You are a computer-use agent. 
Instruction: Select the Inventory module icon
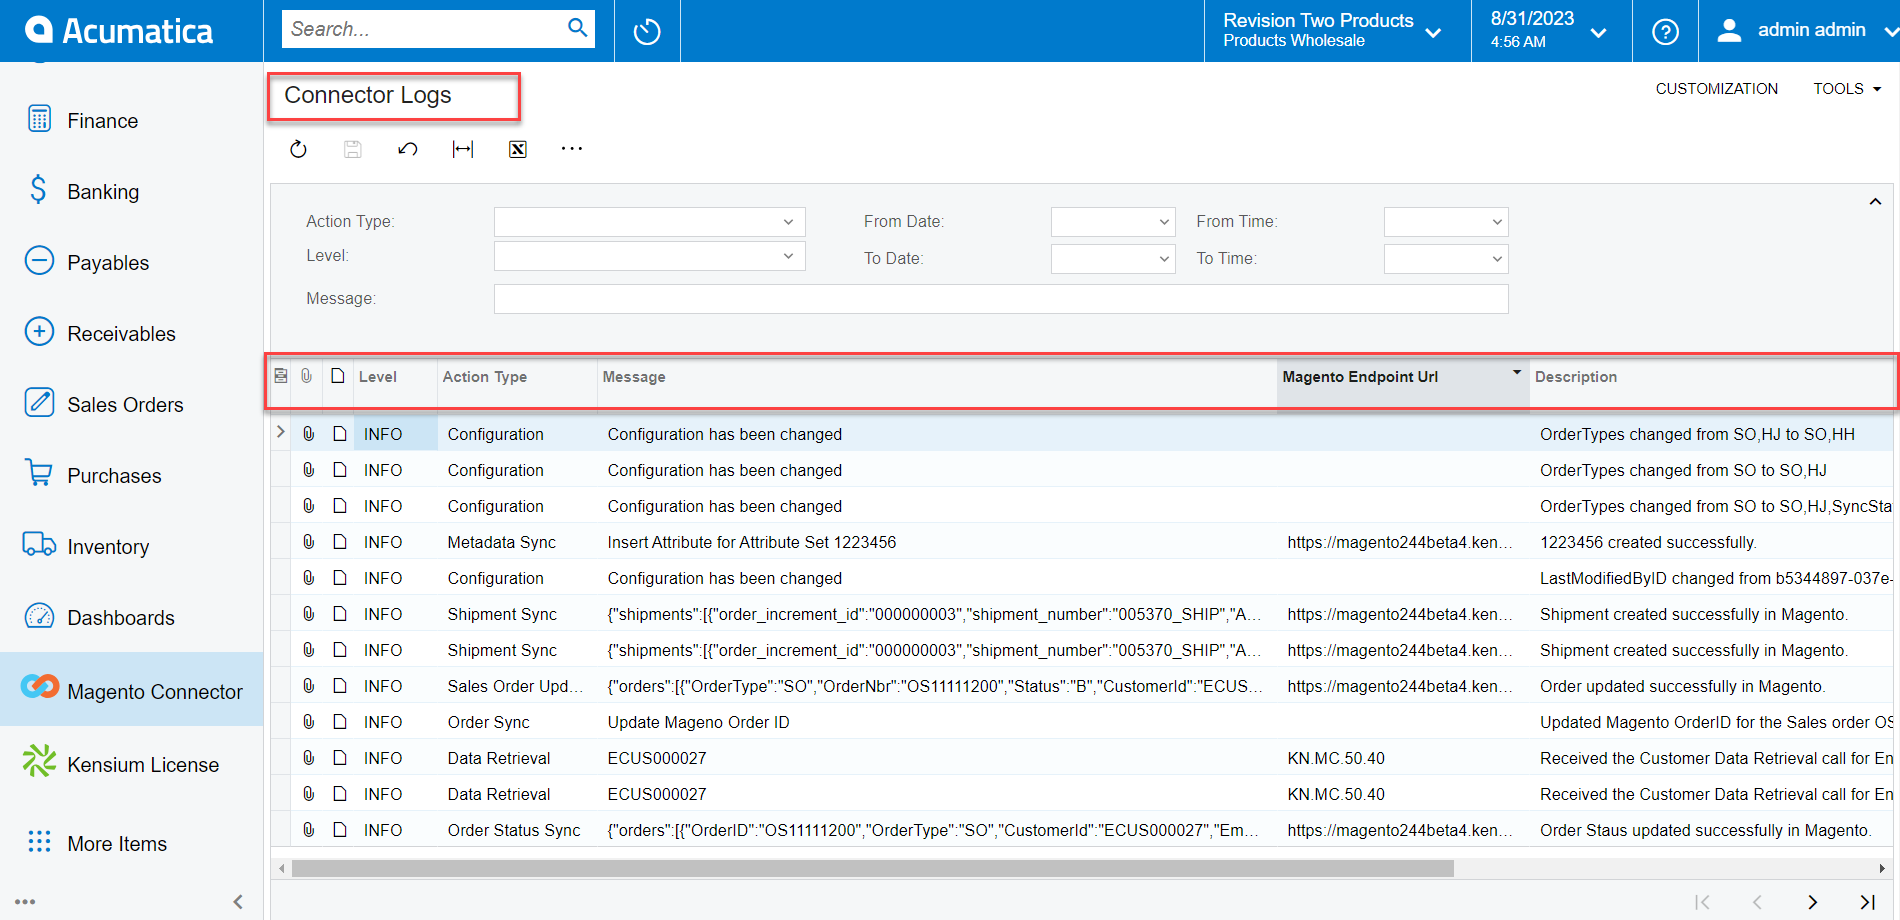click(x=39, y=545)
